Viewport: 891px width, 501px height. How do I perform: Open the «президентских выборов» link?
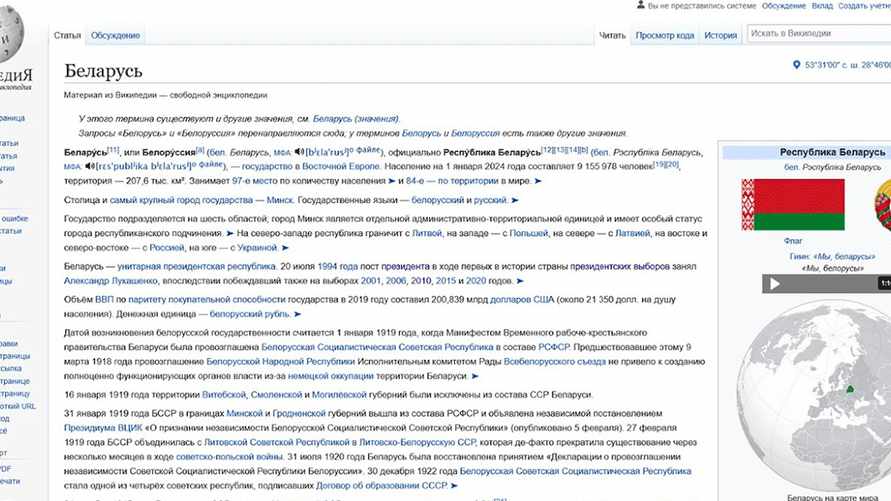(x=620, y=266)
